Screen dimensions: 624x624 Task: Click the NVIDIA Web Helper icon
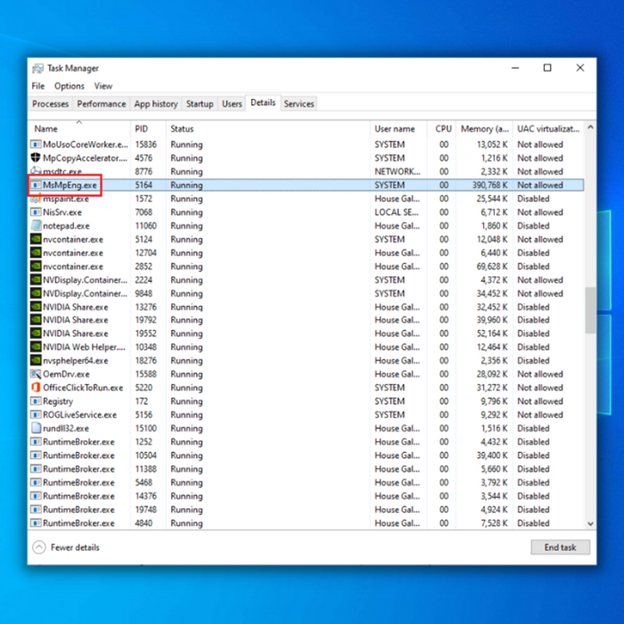(x=36, y=347)
